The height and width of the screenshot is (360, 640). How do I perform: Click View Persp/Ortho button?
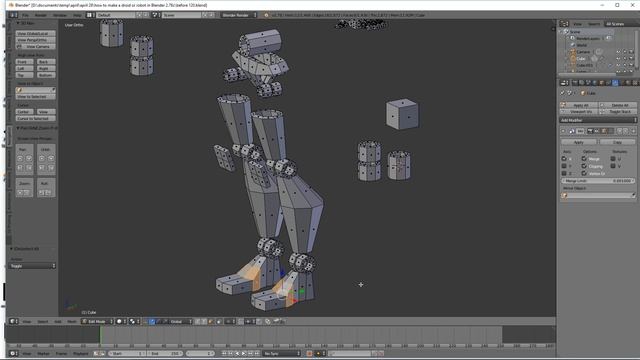(36, 40)
